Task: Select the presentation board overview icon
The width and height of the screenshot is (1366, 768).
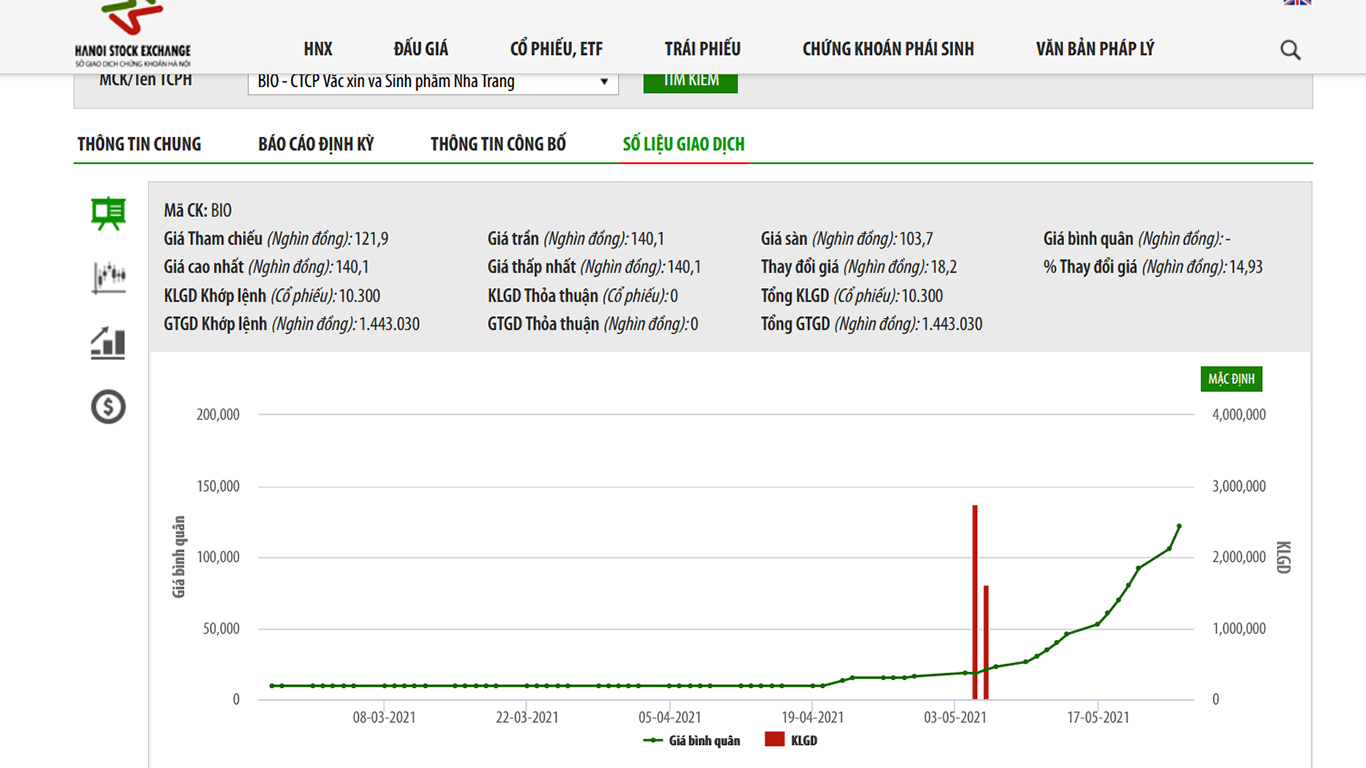Action: click(108, 213)
